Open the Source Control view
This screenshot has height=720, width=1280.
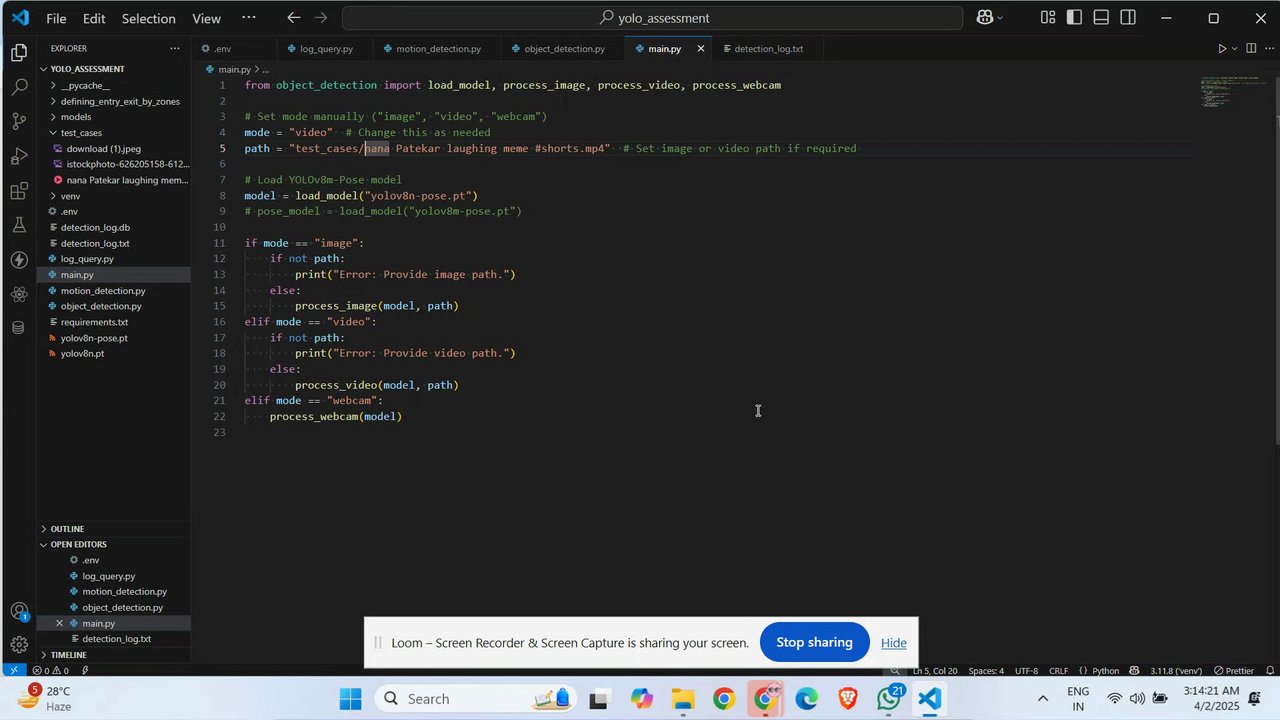point(19,122)
